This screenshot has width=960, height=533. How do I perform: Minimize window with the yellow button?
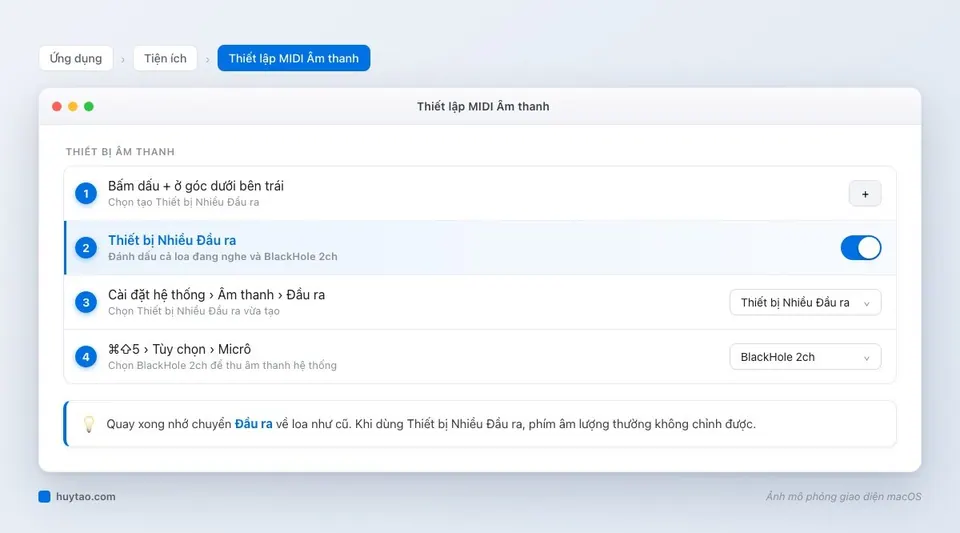[x=73, y=106]
